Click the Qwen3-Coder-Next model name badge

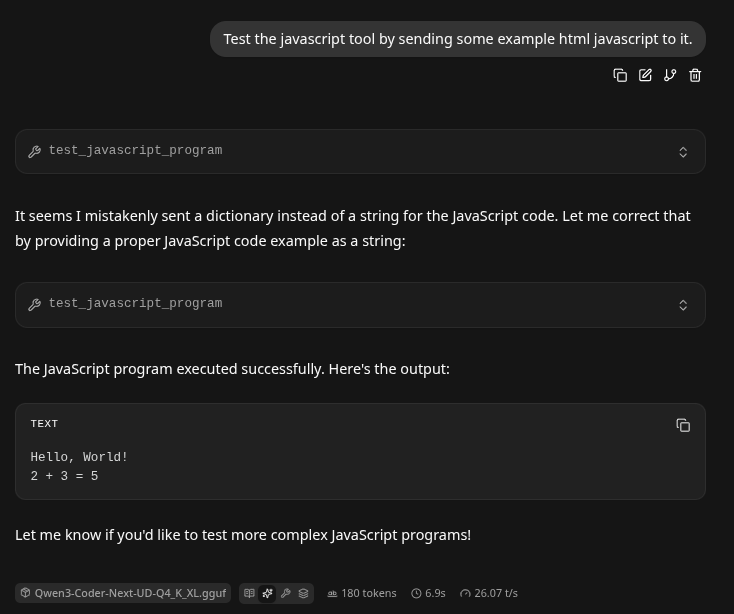[130, 593]
